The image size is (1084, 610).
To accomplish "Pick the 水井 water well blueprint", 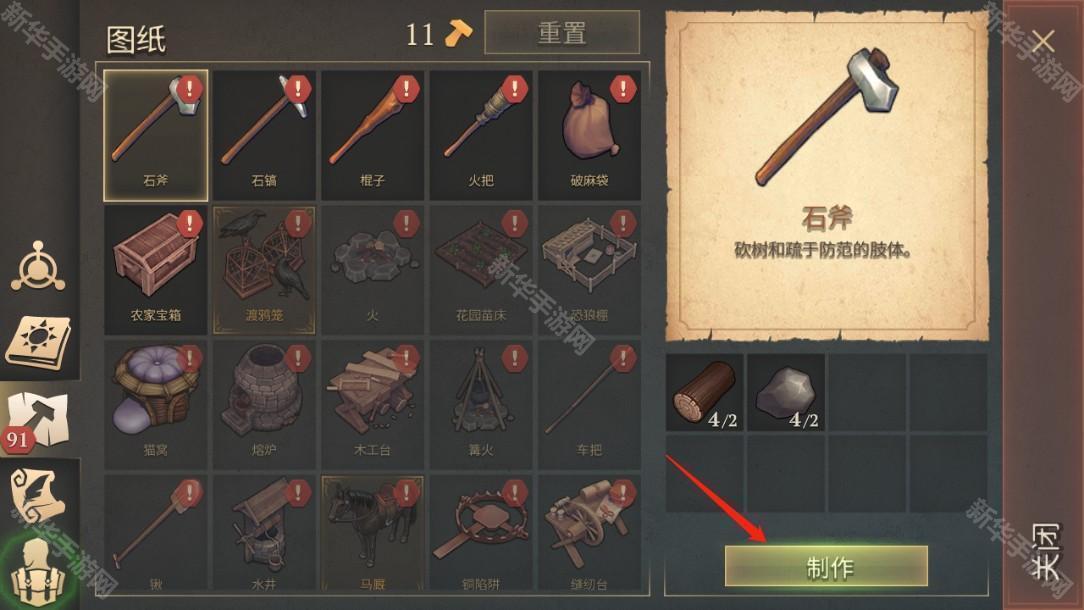I will [264, 533].
